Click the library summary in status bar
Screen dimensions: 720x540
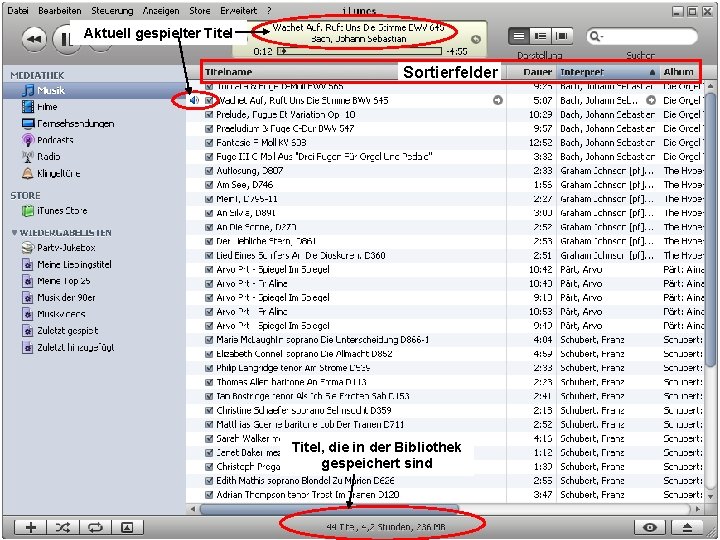click(385, 527)
